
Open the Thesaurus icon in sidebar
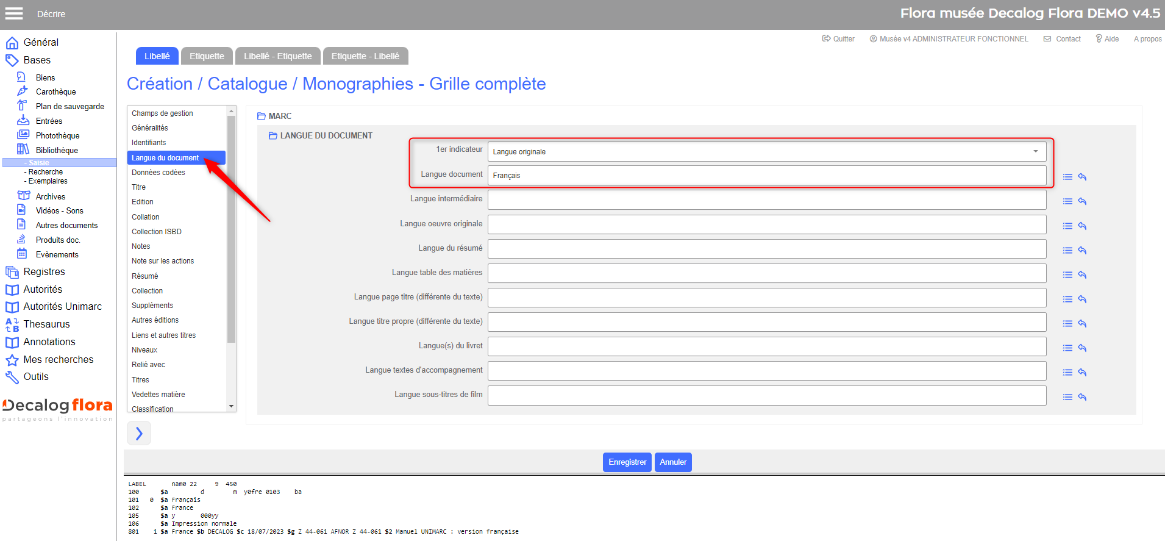(12, 325)
